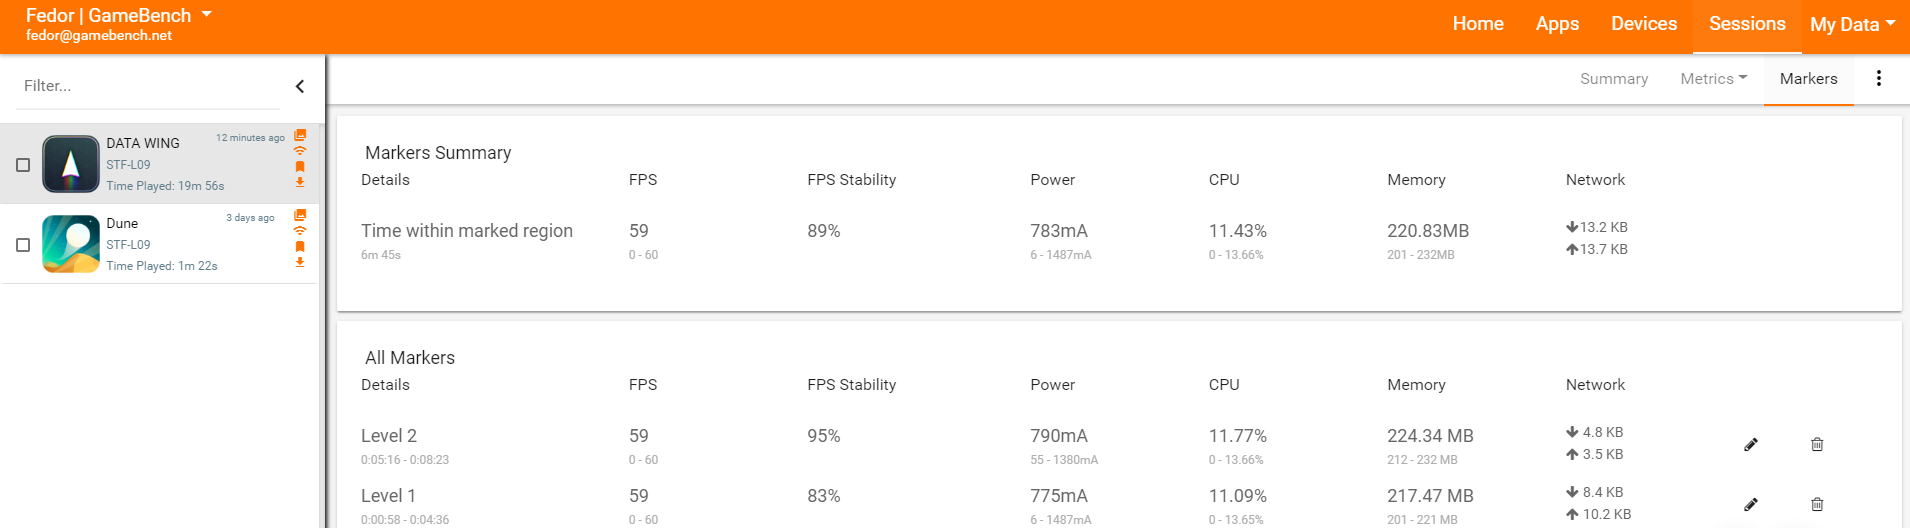Screen dimensions: 1910x528
Task: Edit the Level 2 marker with the pencil
Action: [1751, 445]
